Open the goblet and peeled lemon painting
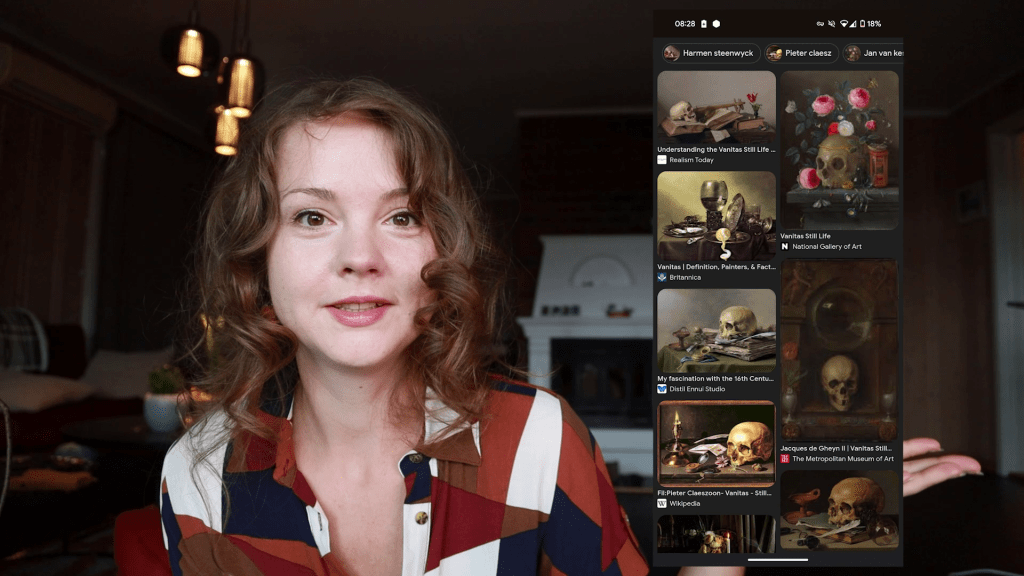 716,215
